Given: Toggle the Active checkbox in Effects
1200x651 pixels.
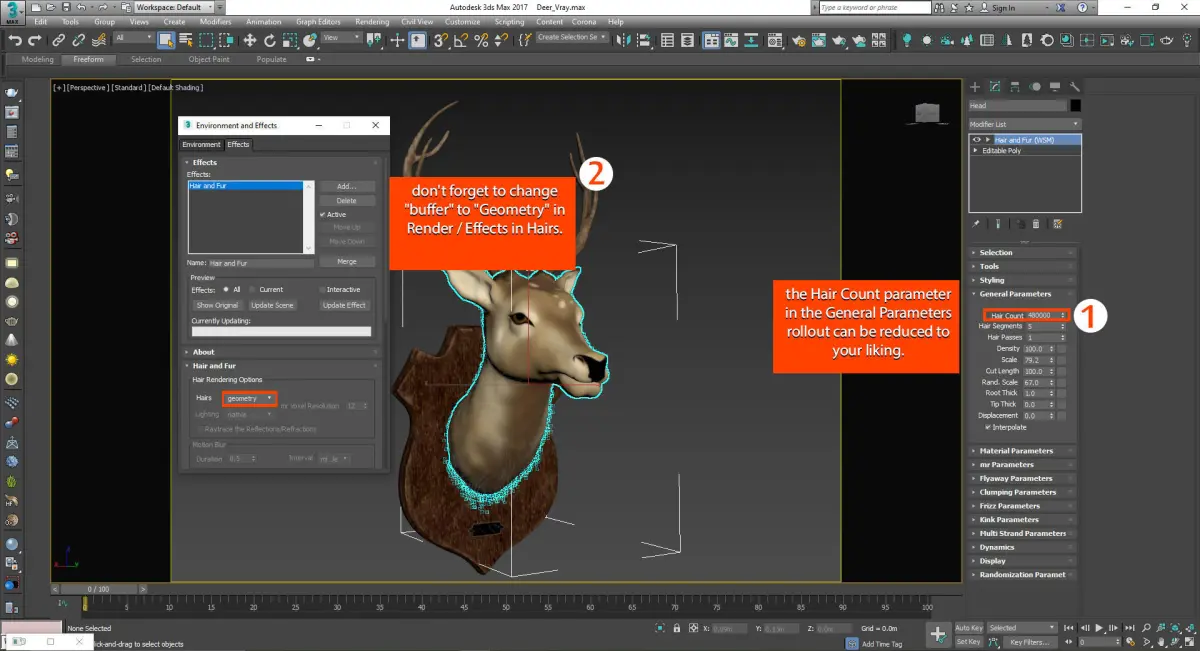Looking at the screenshot, I should tap(323, 214).
